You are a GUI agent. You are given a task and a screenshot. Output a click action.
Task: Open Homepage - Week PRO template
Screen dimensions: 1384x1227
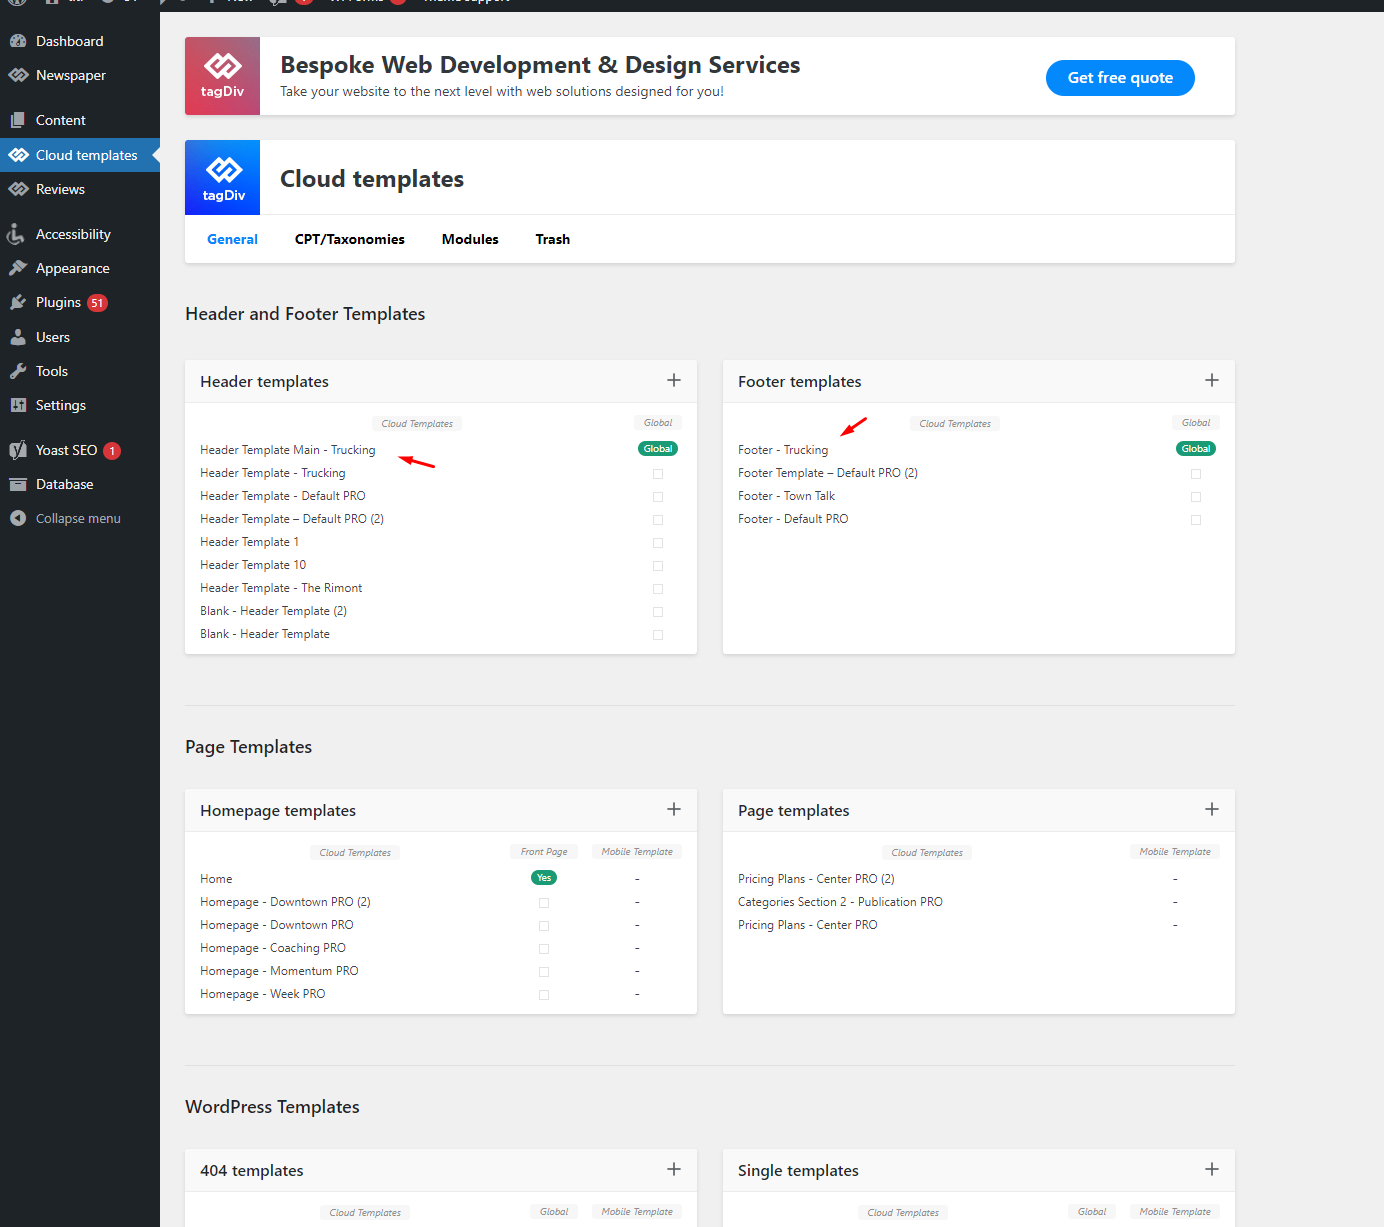[x=263, y=994]
